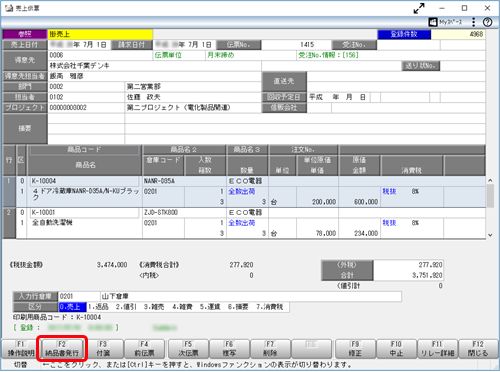Click F1 操作説明 function button
The height and width of the screenshot is (372, 500).
21,349
